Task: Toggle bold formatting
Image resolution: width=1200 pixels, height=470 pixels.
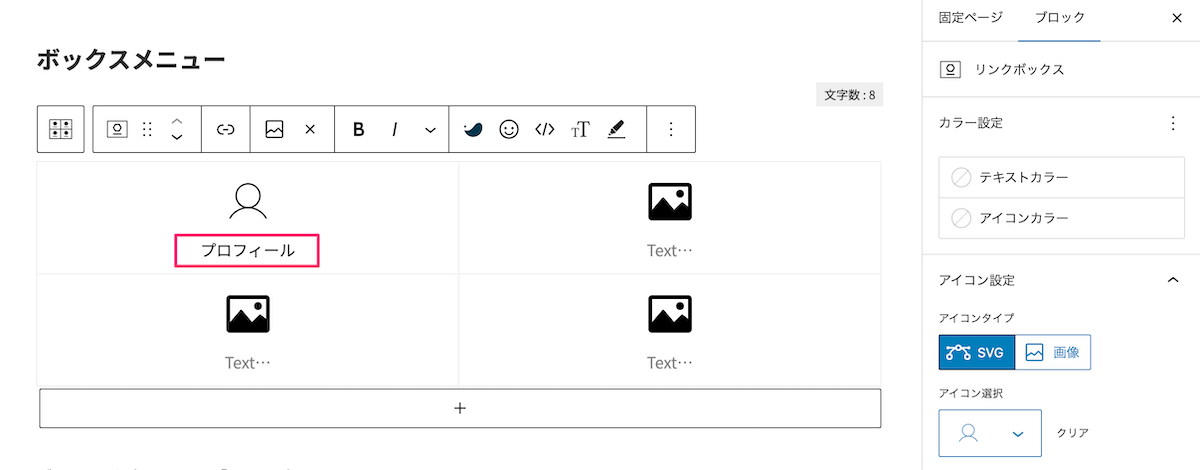Action: 358,129
